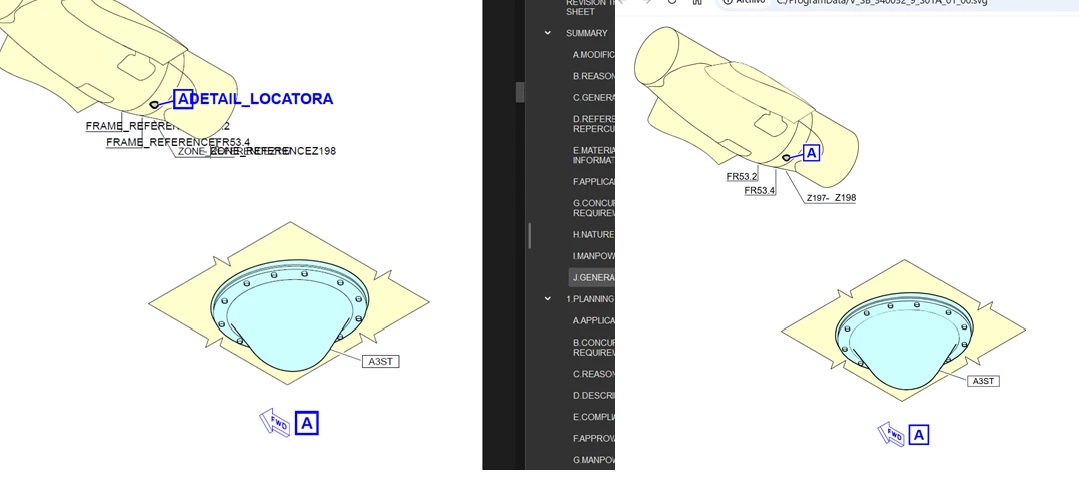The image size is (1079, 491).
Task: Click FWD arrow in left drawing
Action: [275, 422]
